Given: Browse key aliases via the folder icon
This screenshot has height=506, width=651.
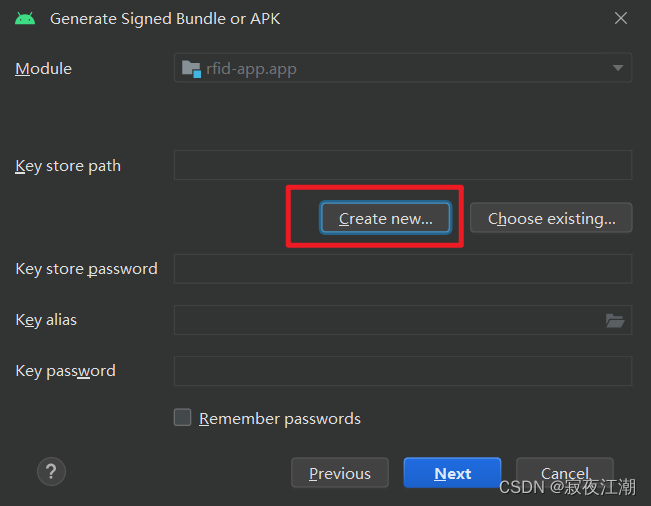Looking at the screenshot, I should pyautogui.click(x=615, y=320).
